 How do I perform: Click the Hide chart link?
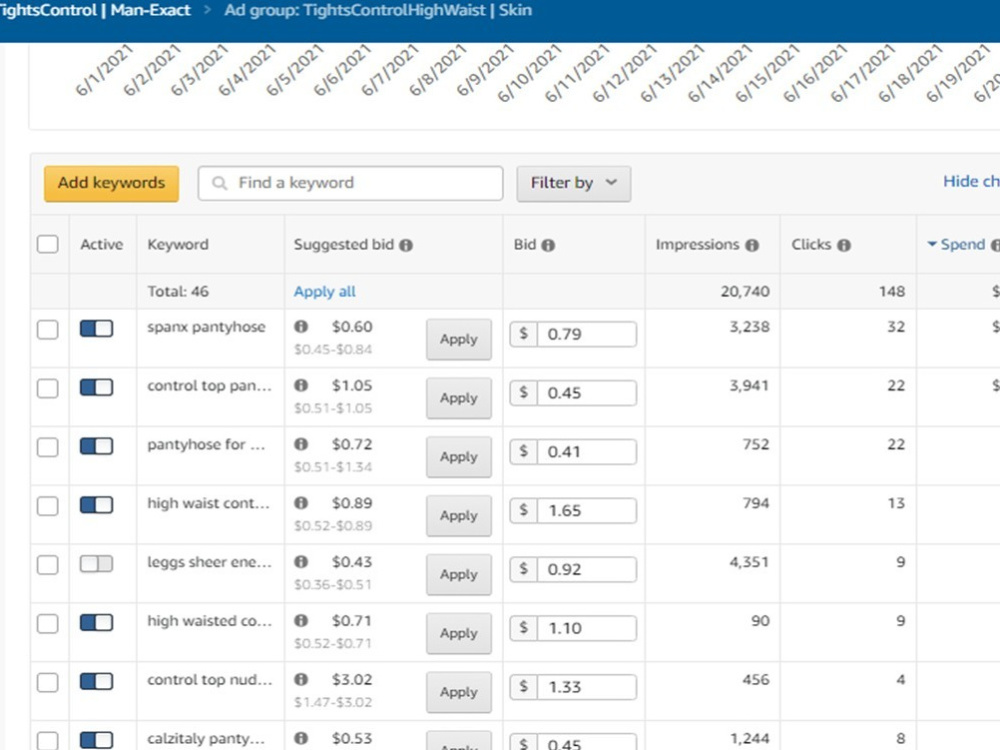point(971,182)
